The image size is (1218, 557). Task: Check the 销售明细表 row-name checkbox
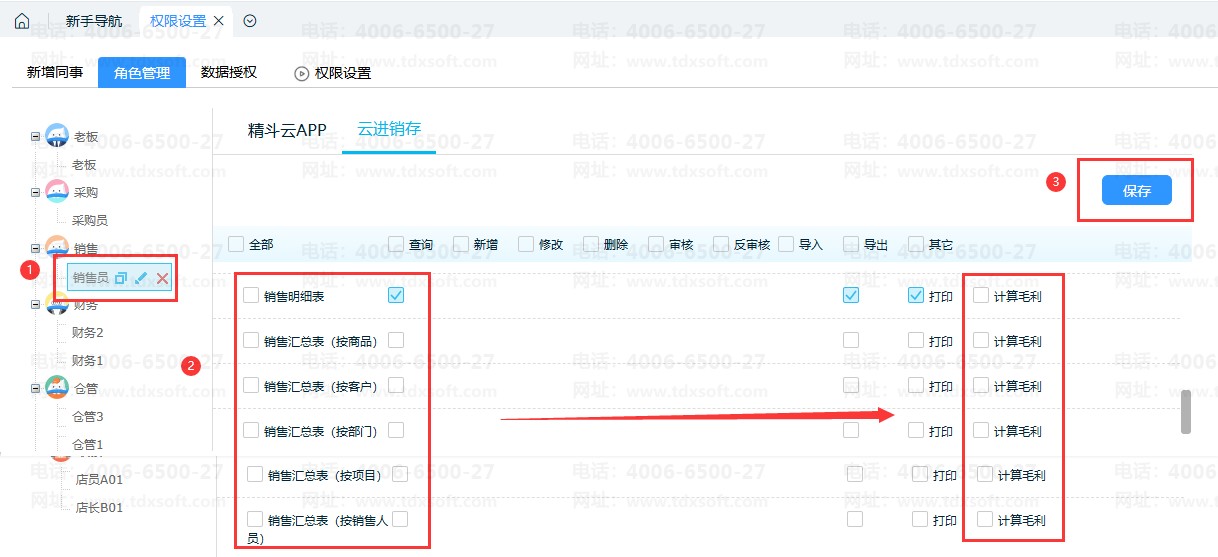pyautogui.click(x=251, y=295)
